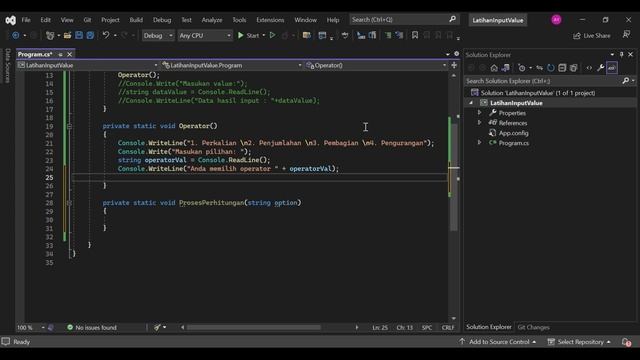Image resolution: width=640 pixels, height=360 pixels.
Task: Open the LatihanInputValue project navigation dropdown
Action: (87, 65)
